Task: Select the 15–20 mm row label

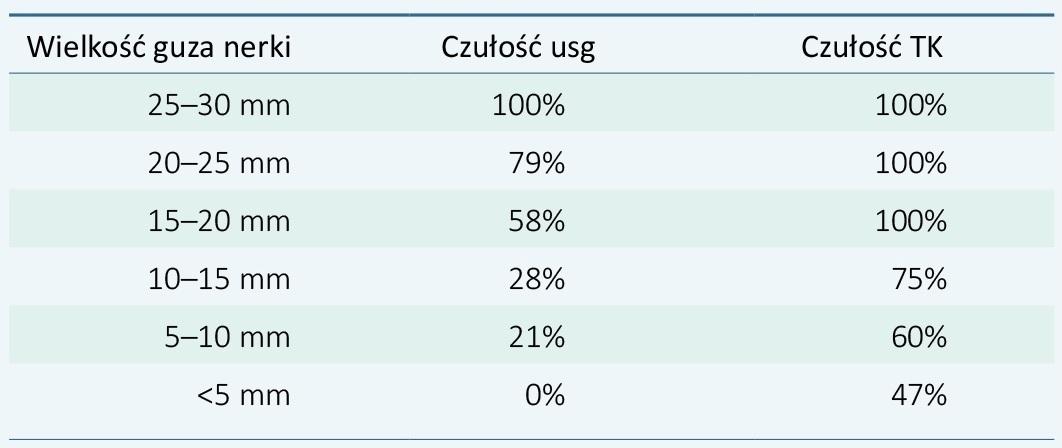Action: point(219,222)
